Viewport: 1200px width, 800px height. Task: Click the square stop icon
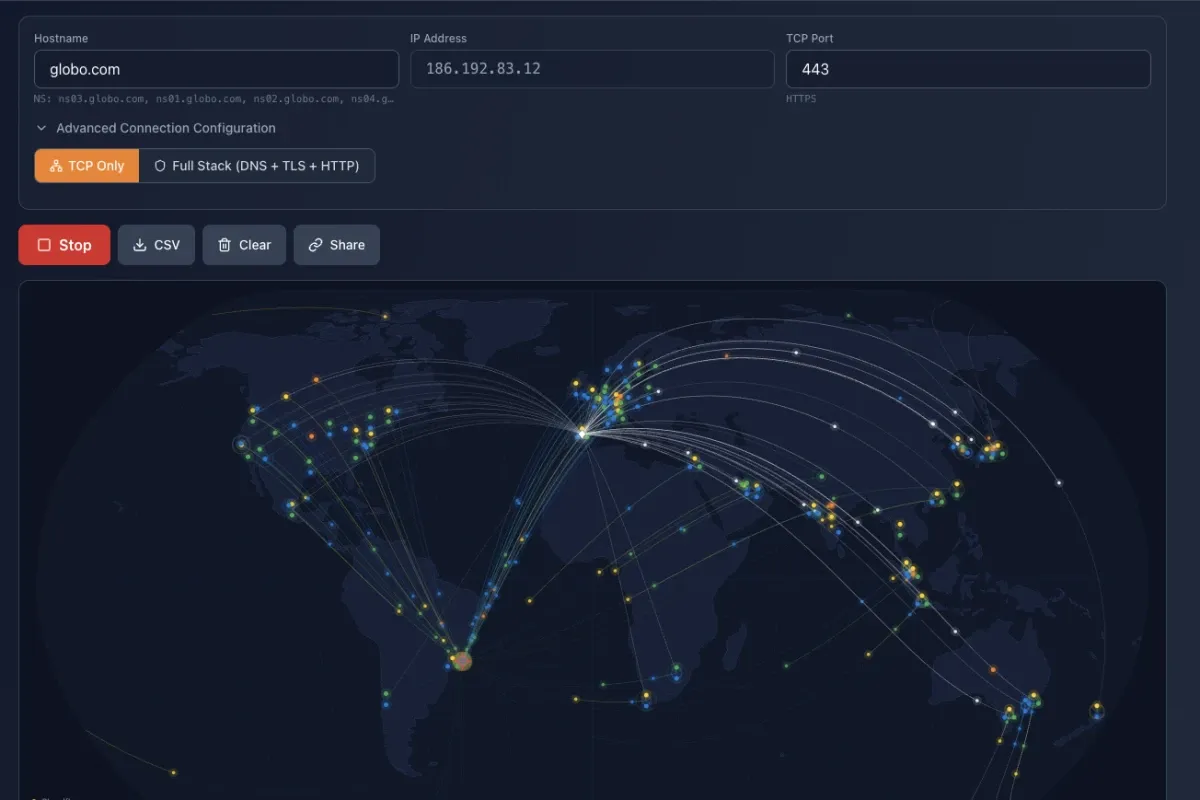tap(44, 245)
